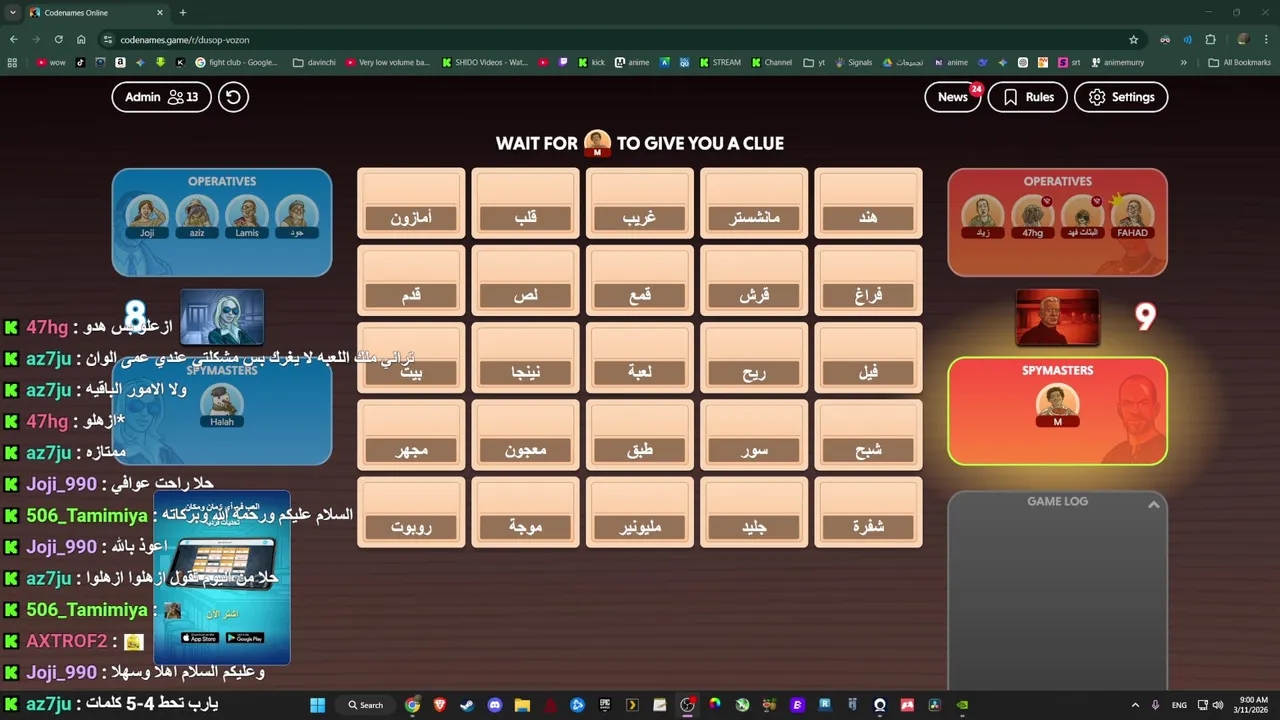1280x720 pixels.
Task: Click the فراغ word card
Action: pyautogui.click(x=868, y=281)
